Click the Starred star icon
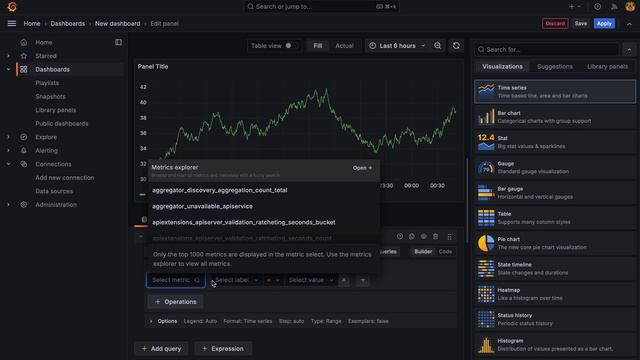 [x=24, y=56]
